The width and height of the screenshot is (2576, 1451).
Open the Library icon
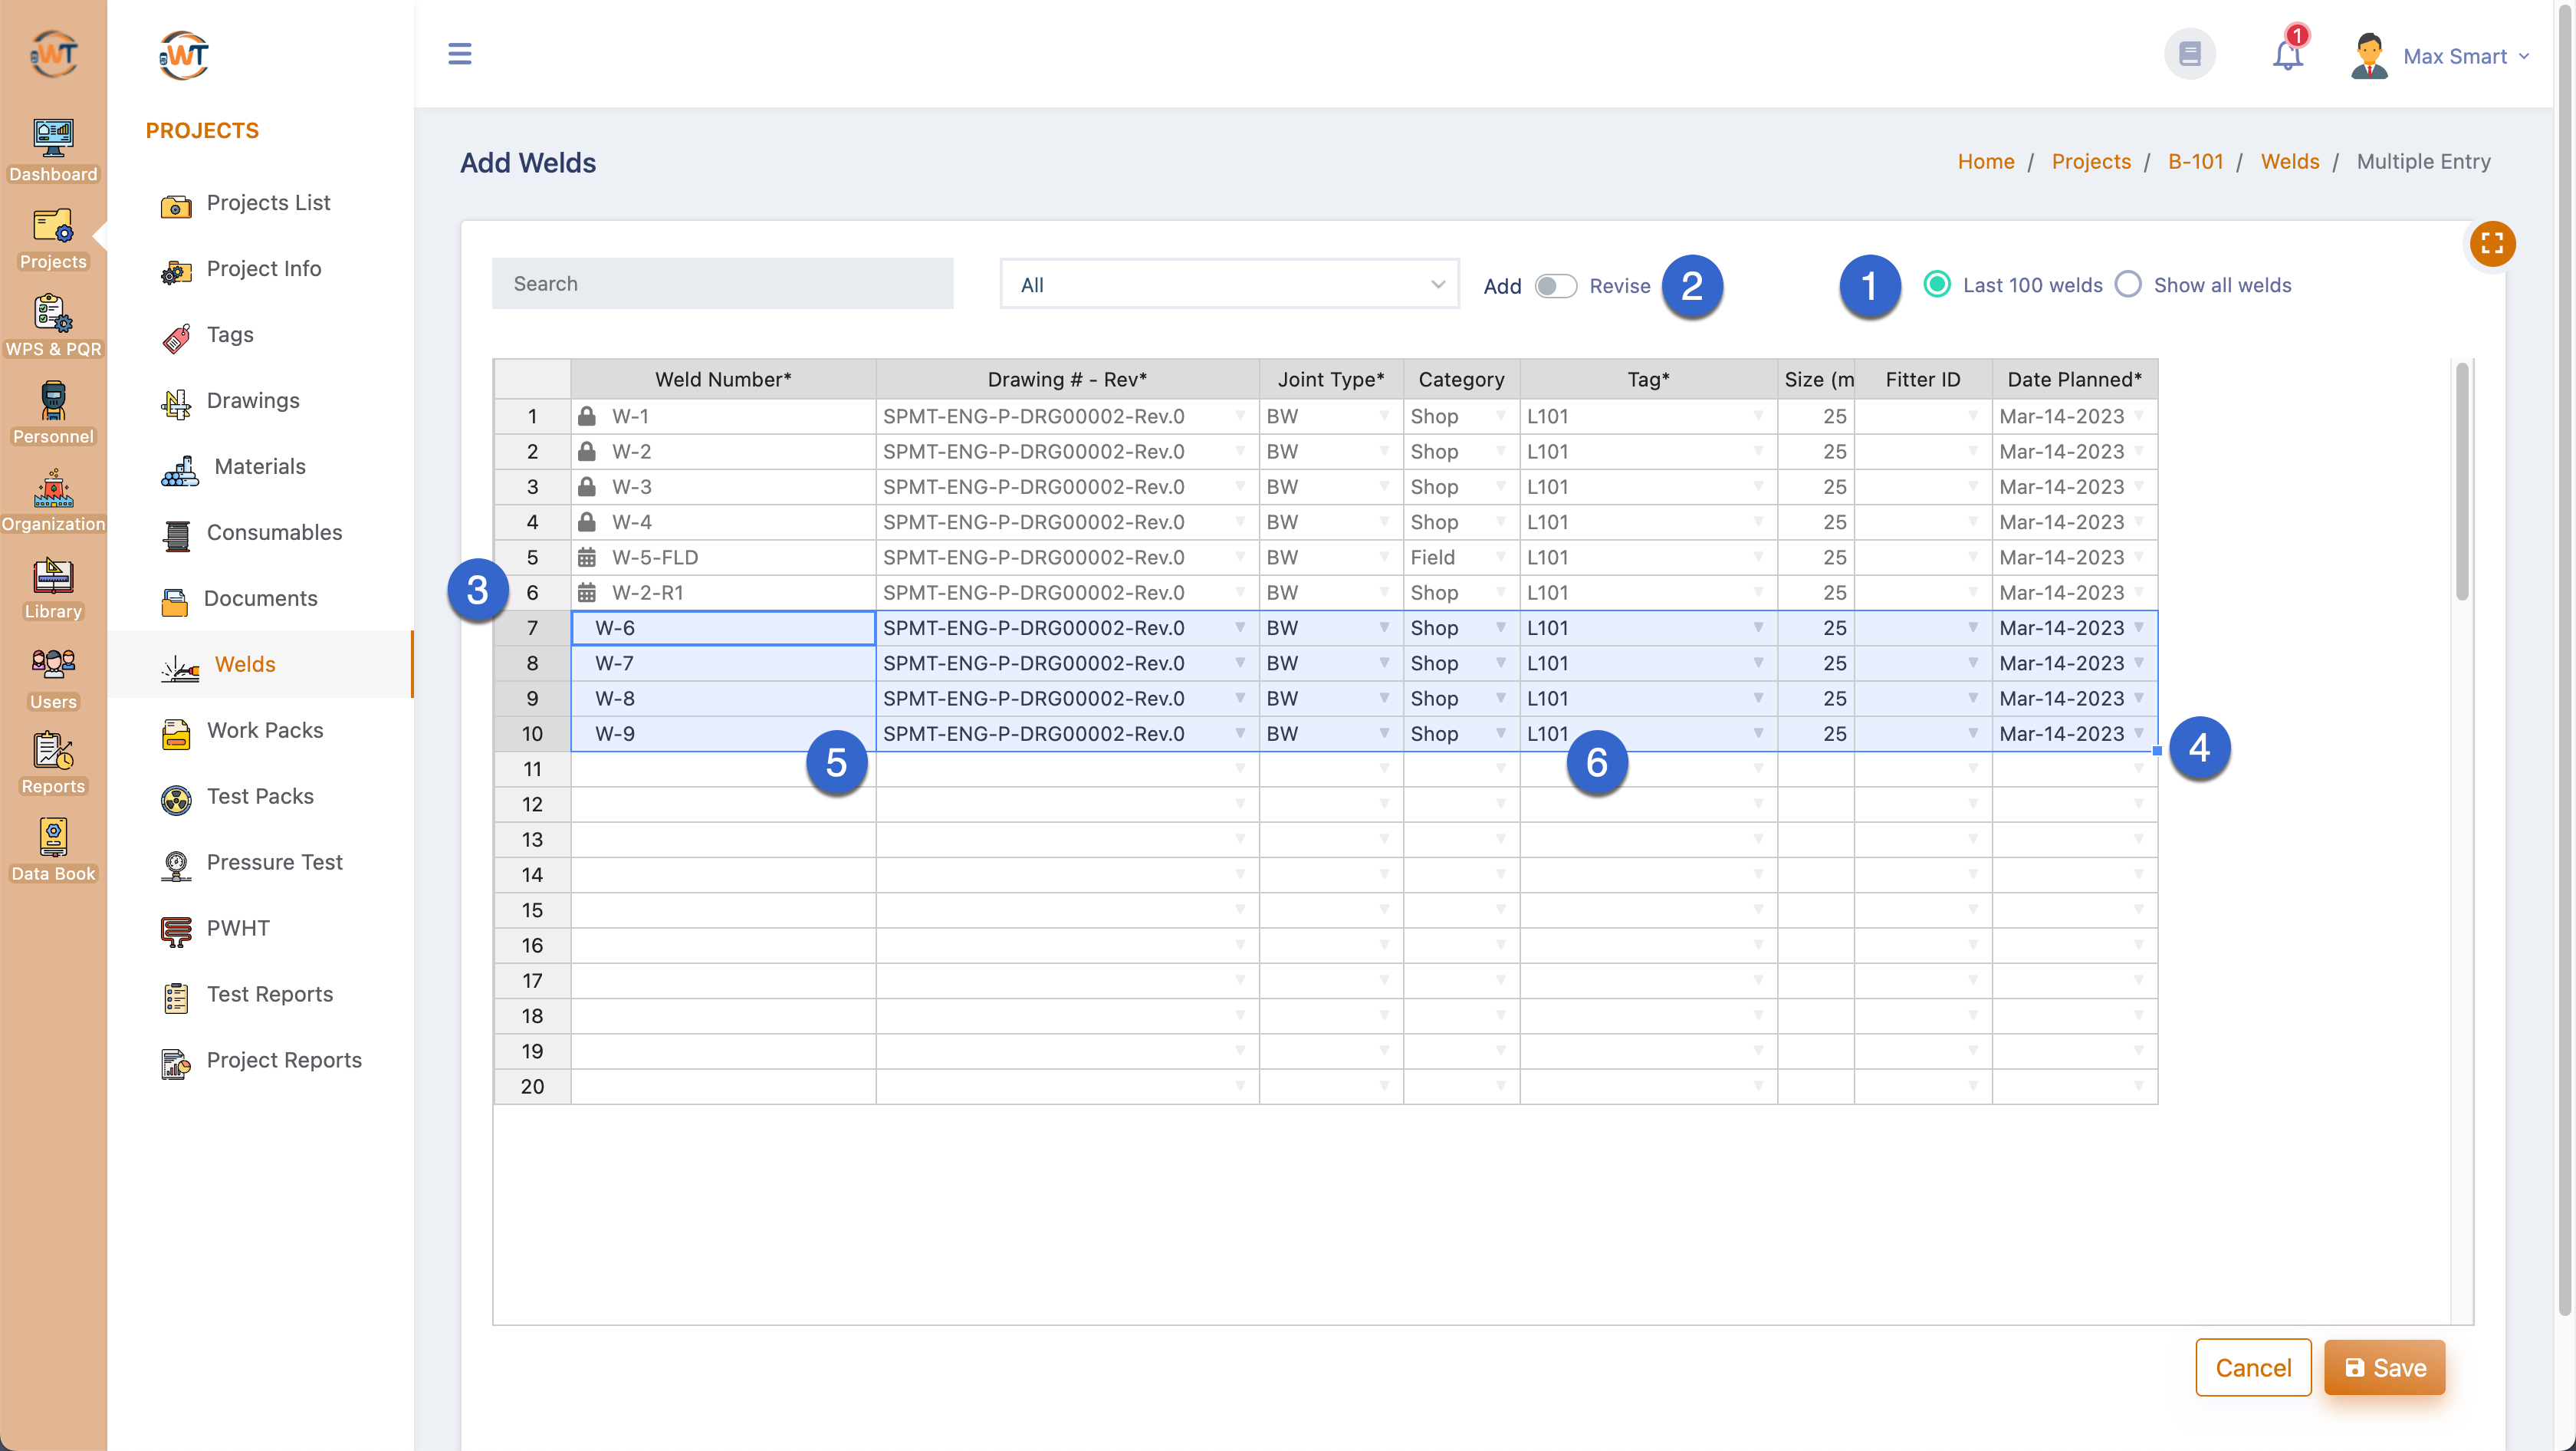53,576
